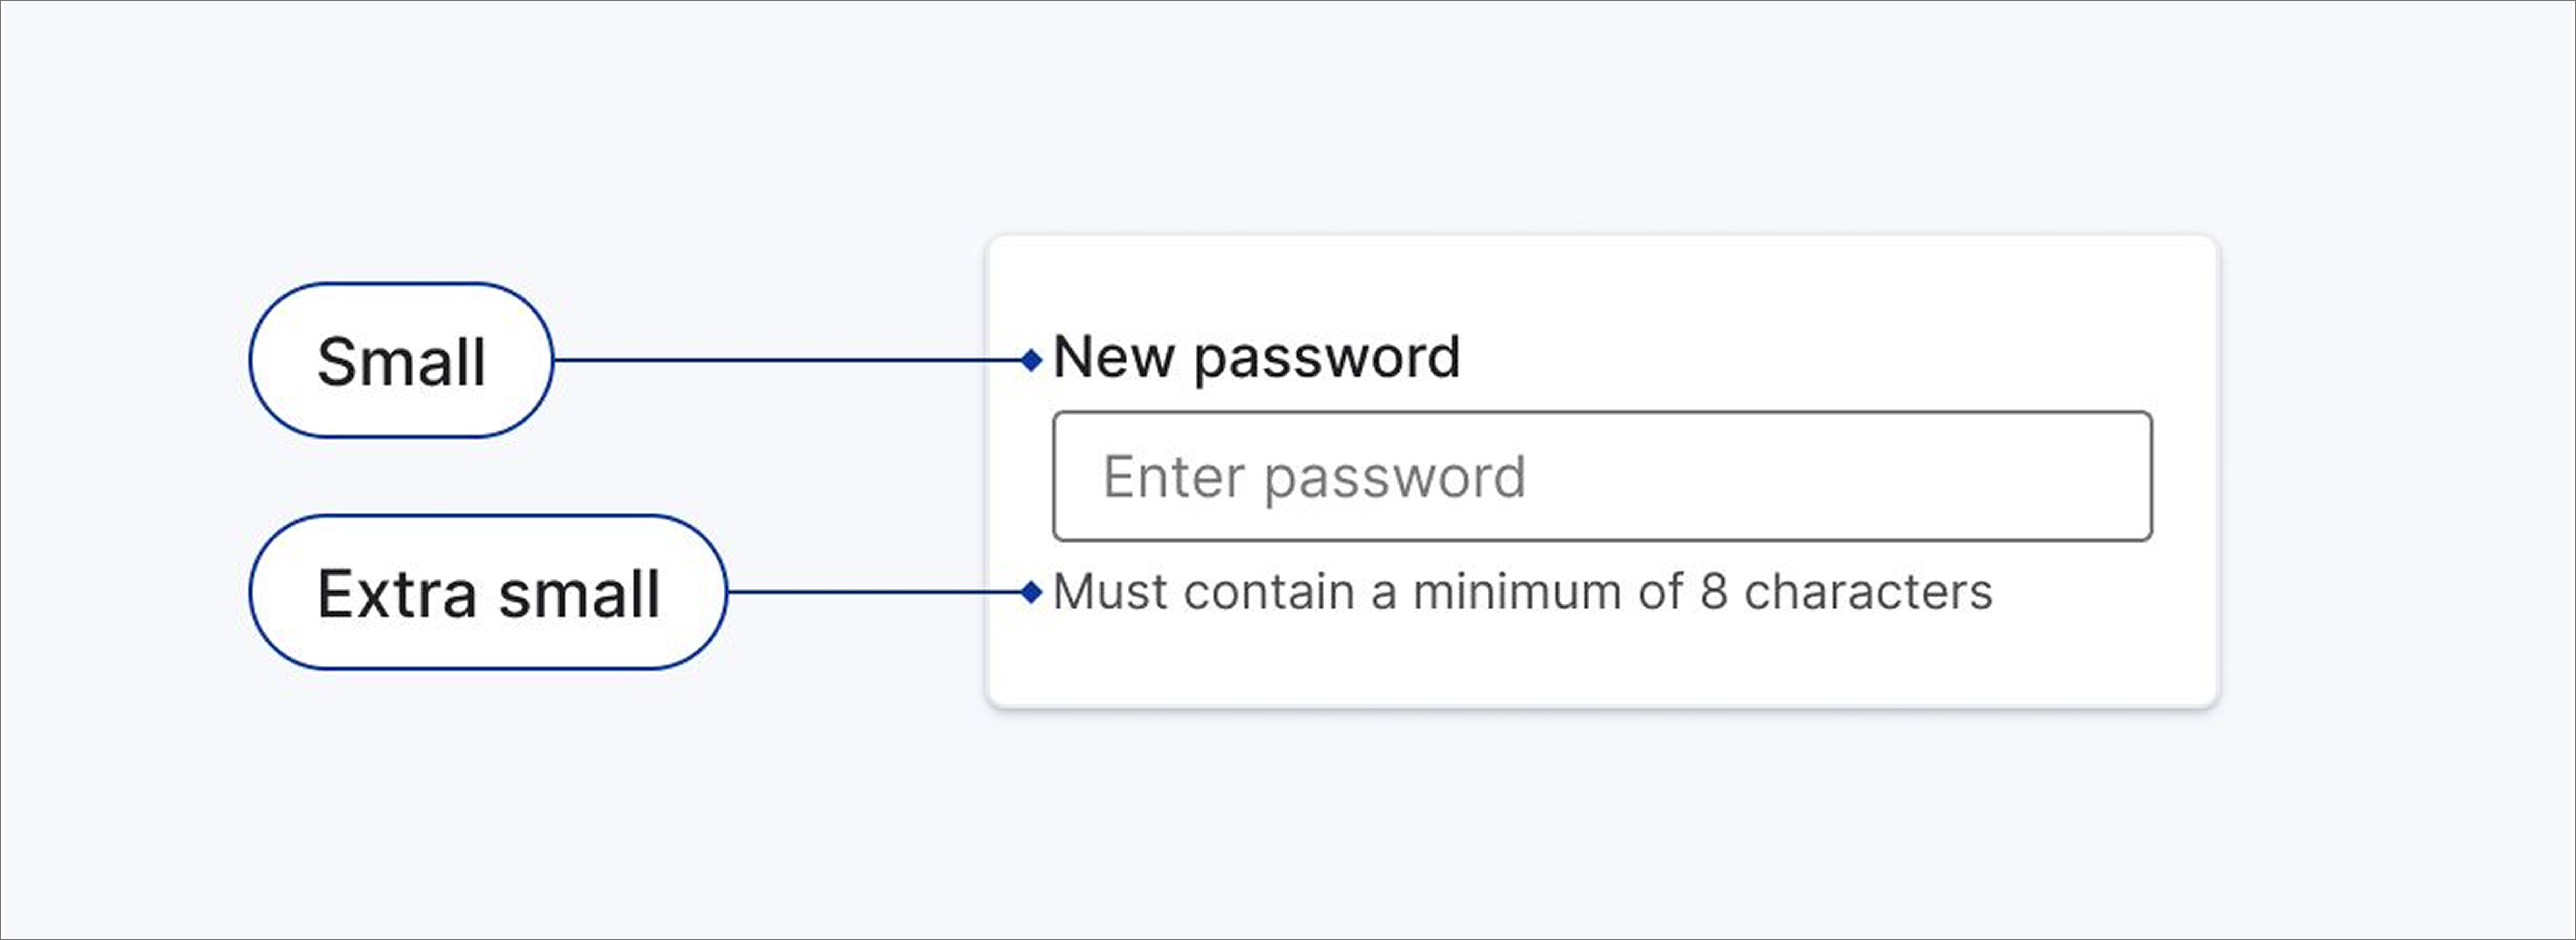Click the word "New" in the field label

click(x=1113, y=357)
